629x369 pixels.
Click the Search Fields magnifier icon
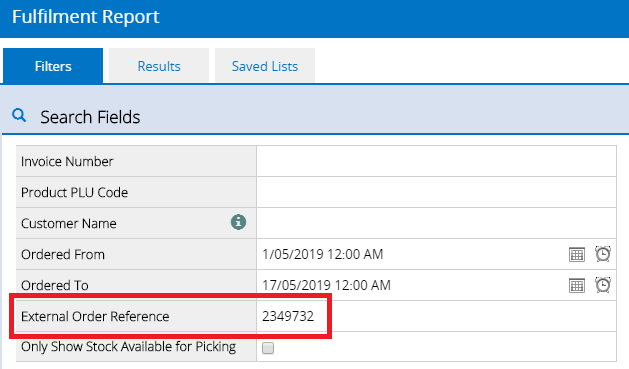click(x=19, y=116)
